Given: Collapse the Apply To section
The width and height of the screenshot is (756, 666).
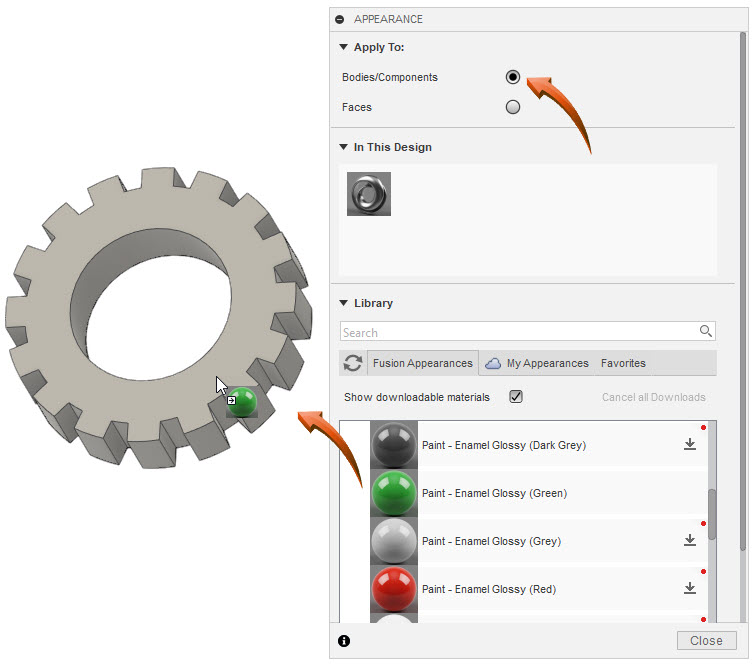Looking at the screenshot, I should [x=344, y=47].
